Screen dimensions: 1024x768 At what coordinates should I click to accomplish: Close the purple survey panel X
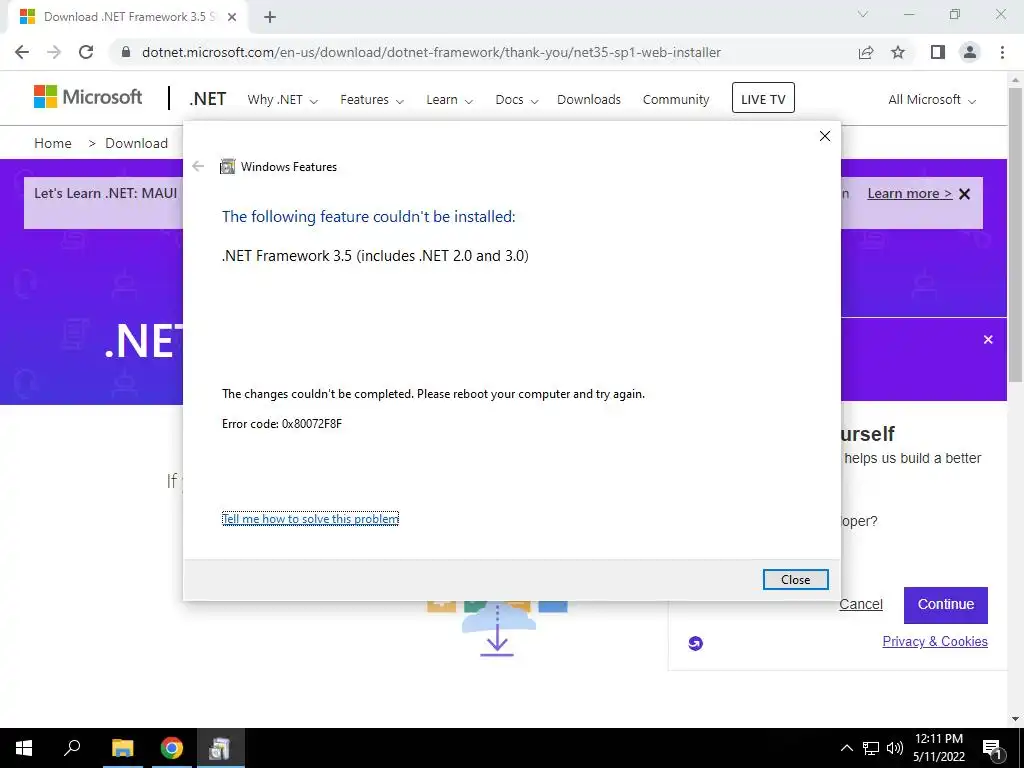(x=988, y=340)
